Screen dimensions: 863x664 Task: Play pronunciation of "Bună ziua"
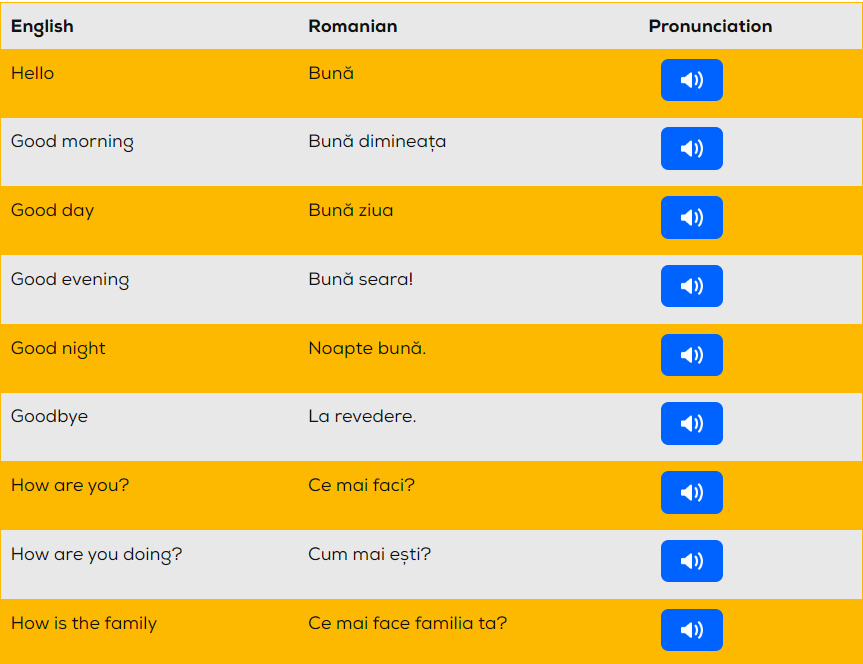691,217
